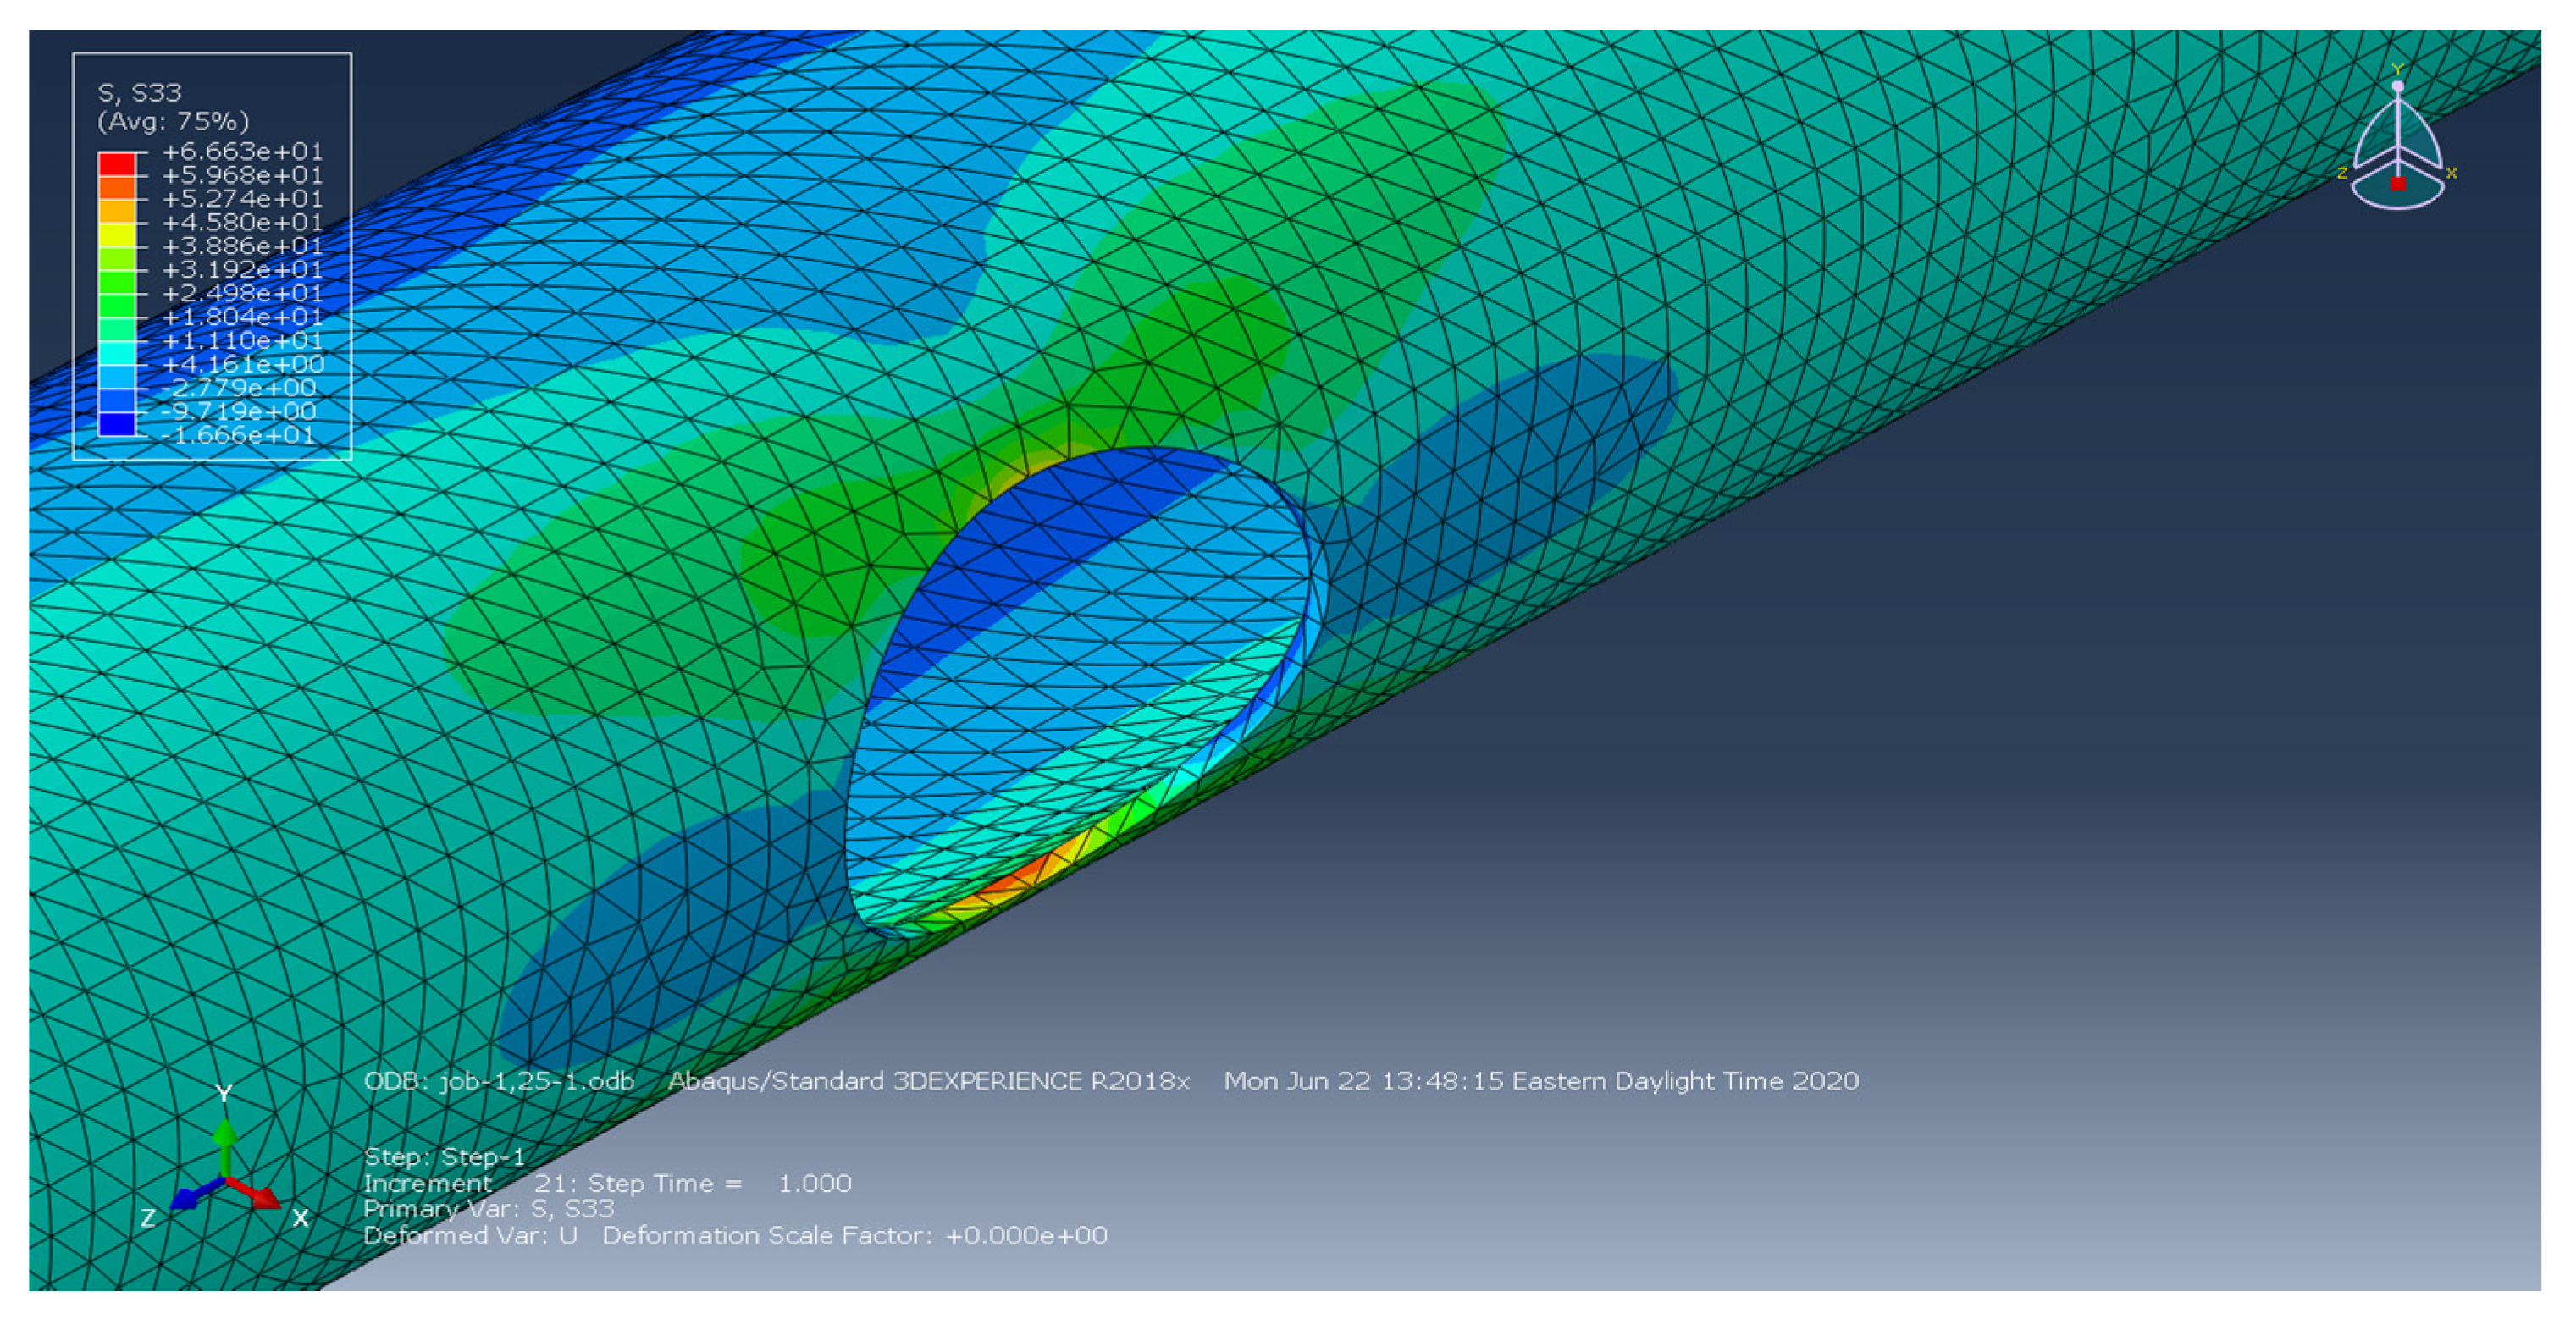
Task: Click the Step: Step-1 state block line
Action: [444, 1157]
